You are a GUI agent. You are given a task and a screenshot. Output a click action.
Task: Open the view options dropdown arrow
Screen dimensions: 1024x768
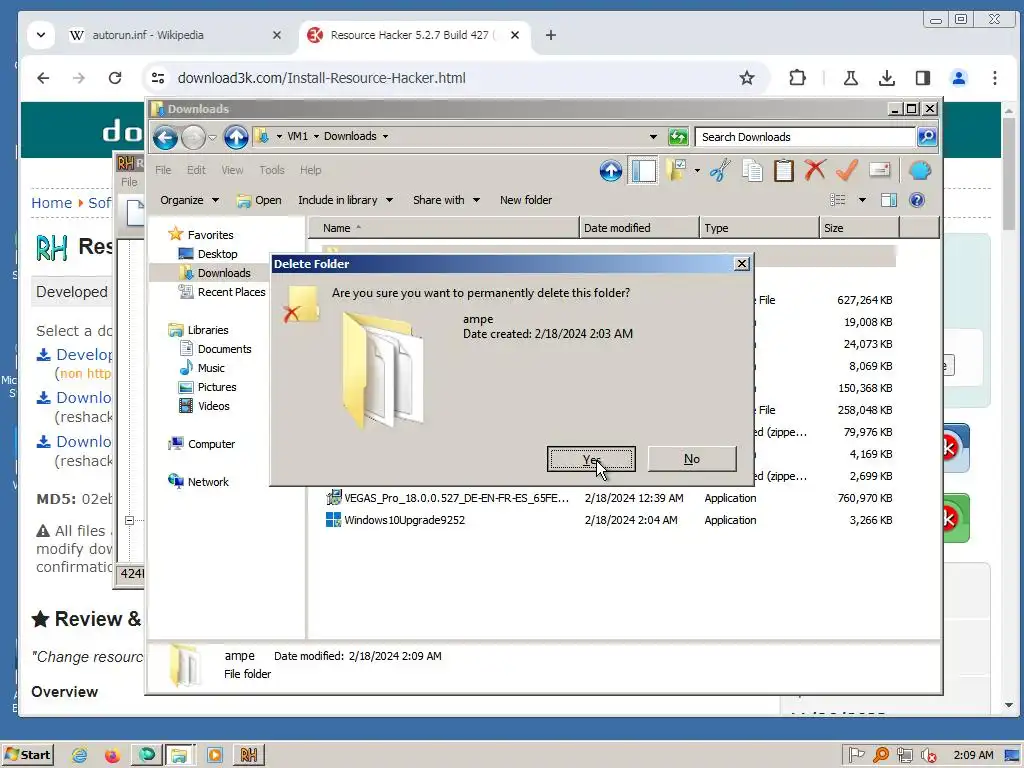pyautogui.click(x=862, y=200)
